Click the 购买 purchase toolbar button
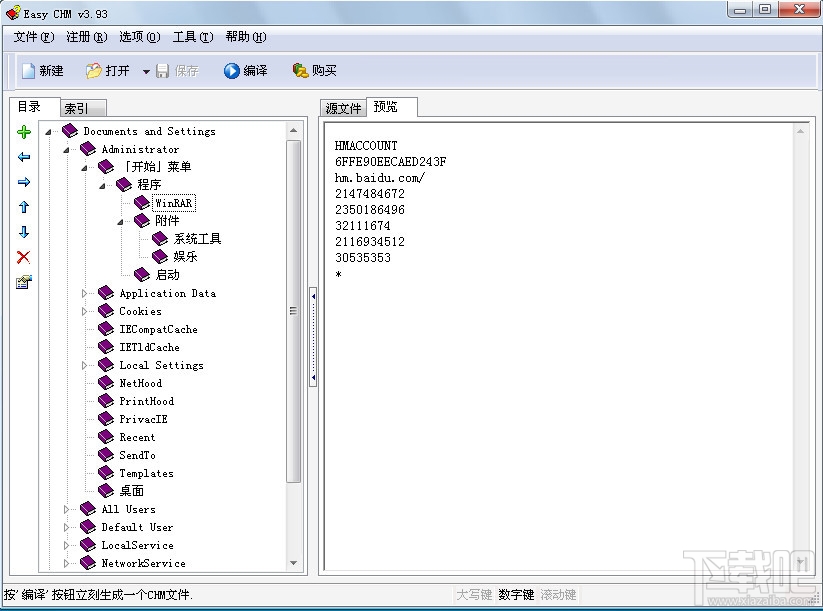823x611 pixels. click(313, 70)
